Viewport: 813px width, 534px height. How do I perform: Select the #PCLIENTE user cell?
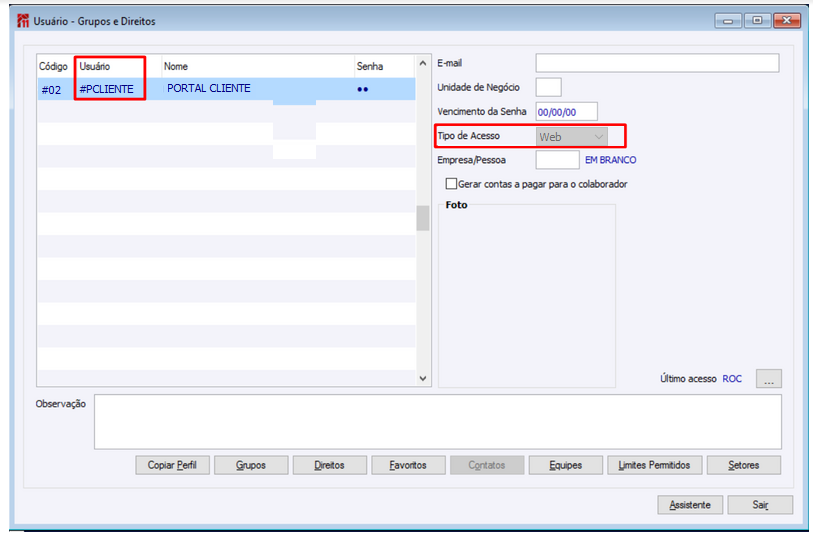click(109, 89)
